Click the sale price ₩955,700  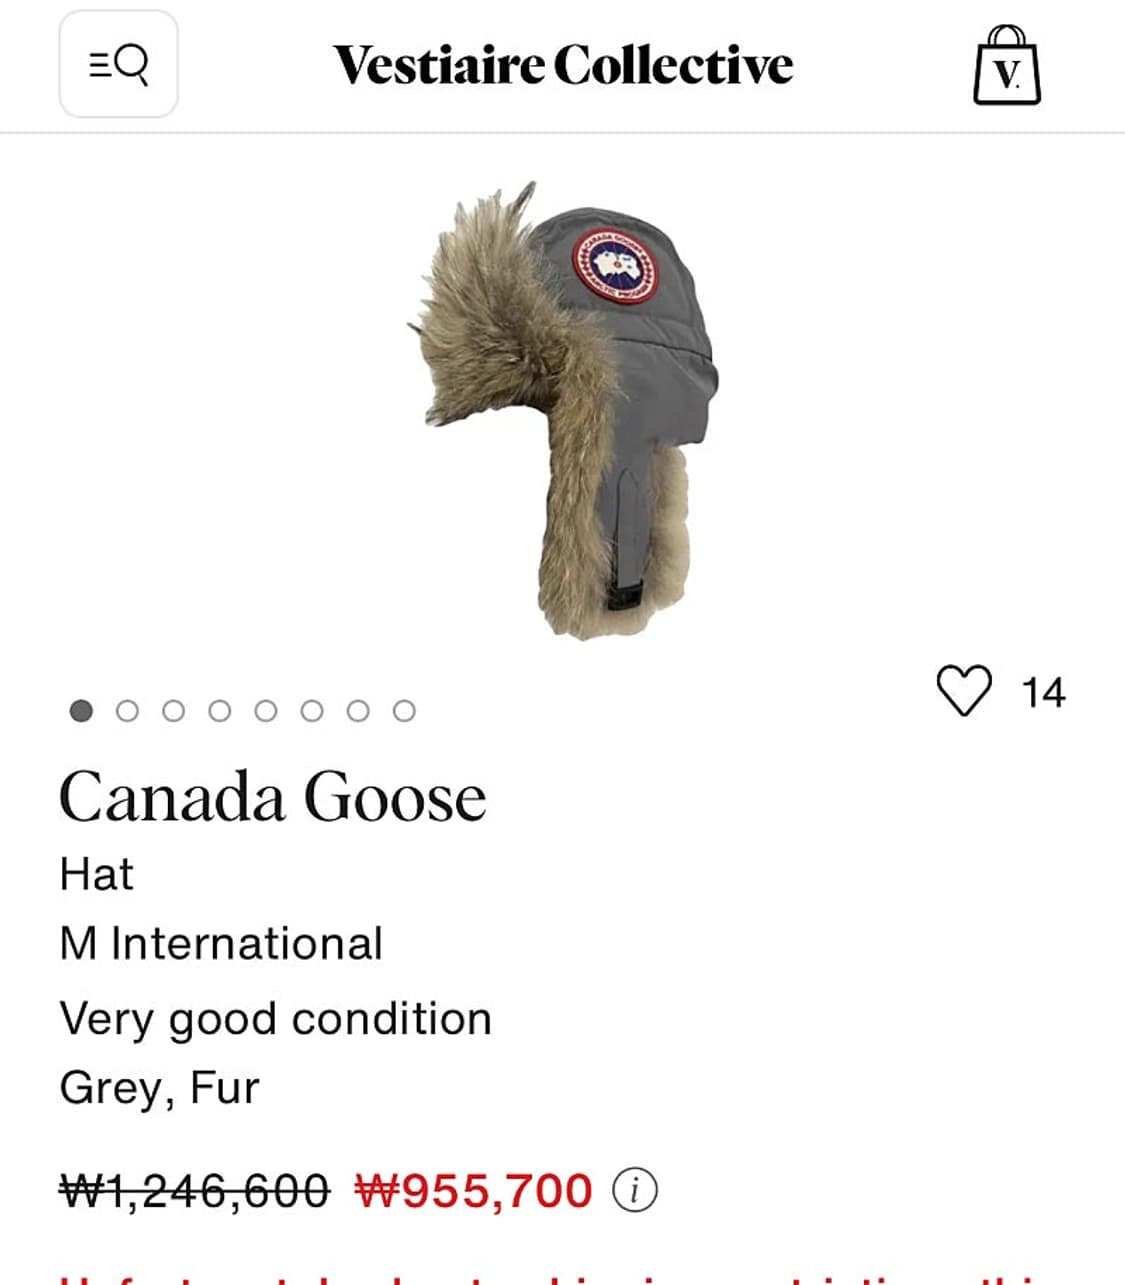click(474, 1190)
